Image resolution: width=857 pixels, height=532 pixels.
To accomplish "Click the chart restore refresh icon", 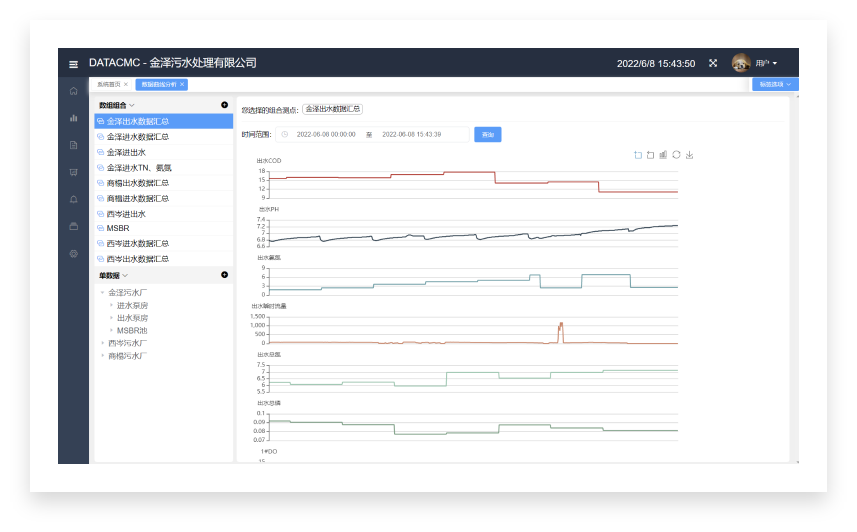I will (676, 155).
